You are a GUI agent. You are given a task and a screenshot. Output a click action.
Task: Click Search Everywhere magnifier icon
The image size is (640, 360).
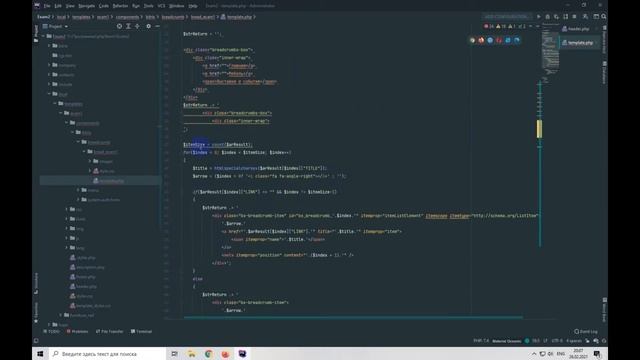[604, 17]
